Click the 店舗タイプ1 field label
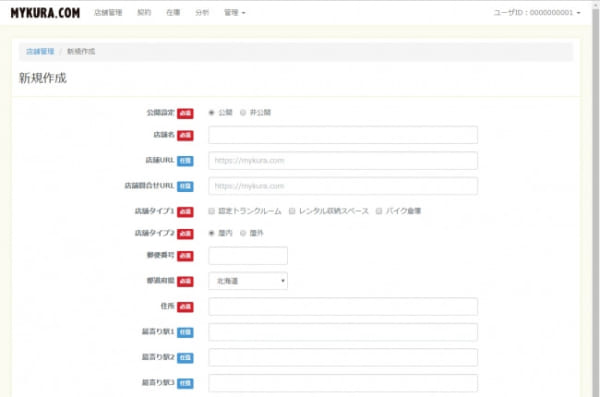This screenshot has width=600, height=397. 154,211
